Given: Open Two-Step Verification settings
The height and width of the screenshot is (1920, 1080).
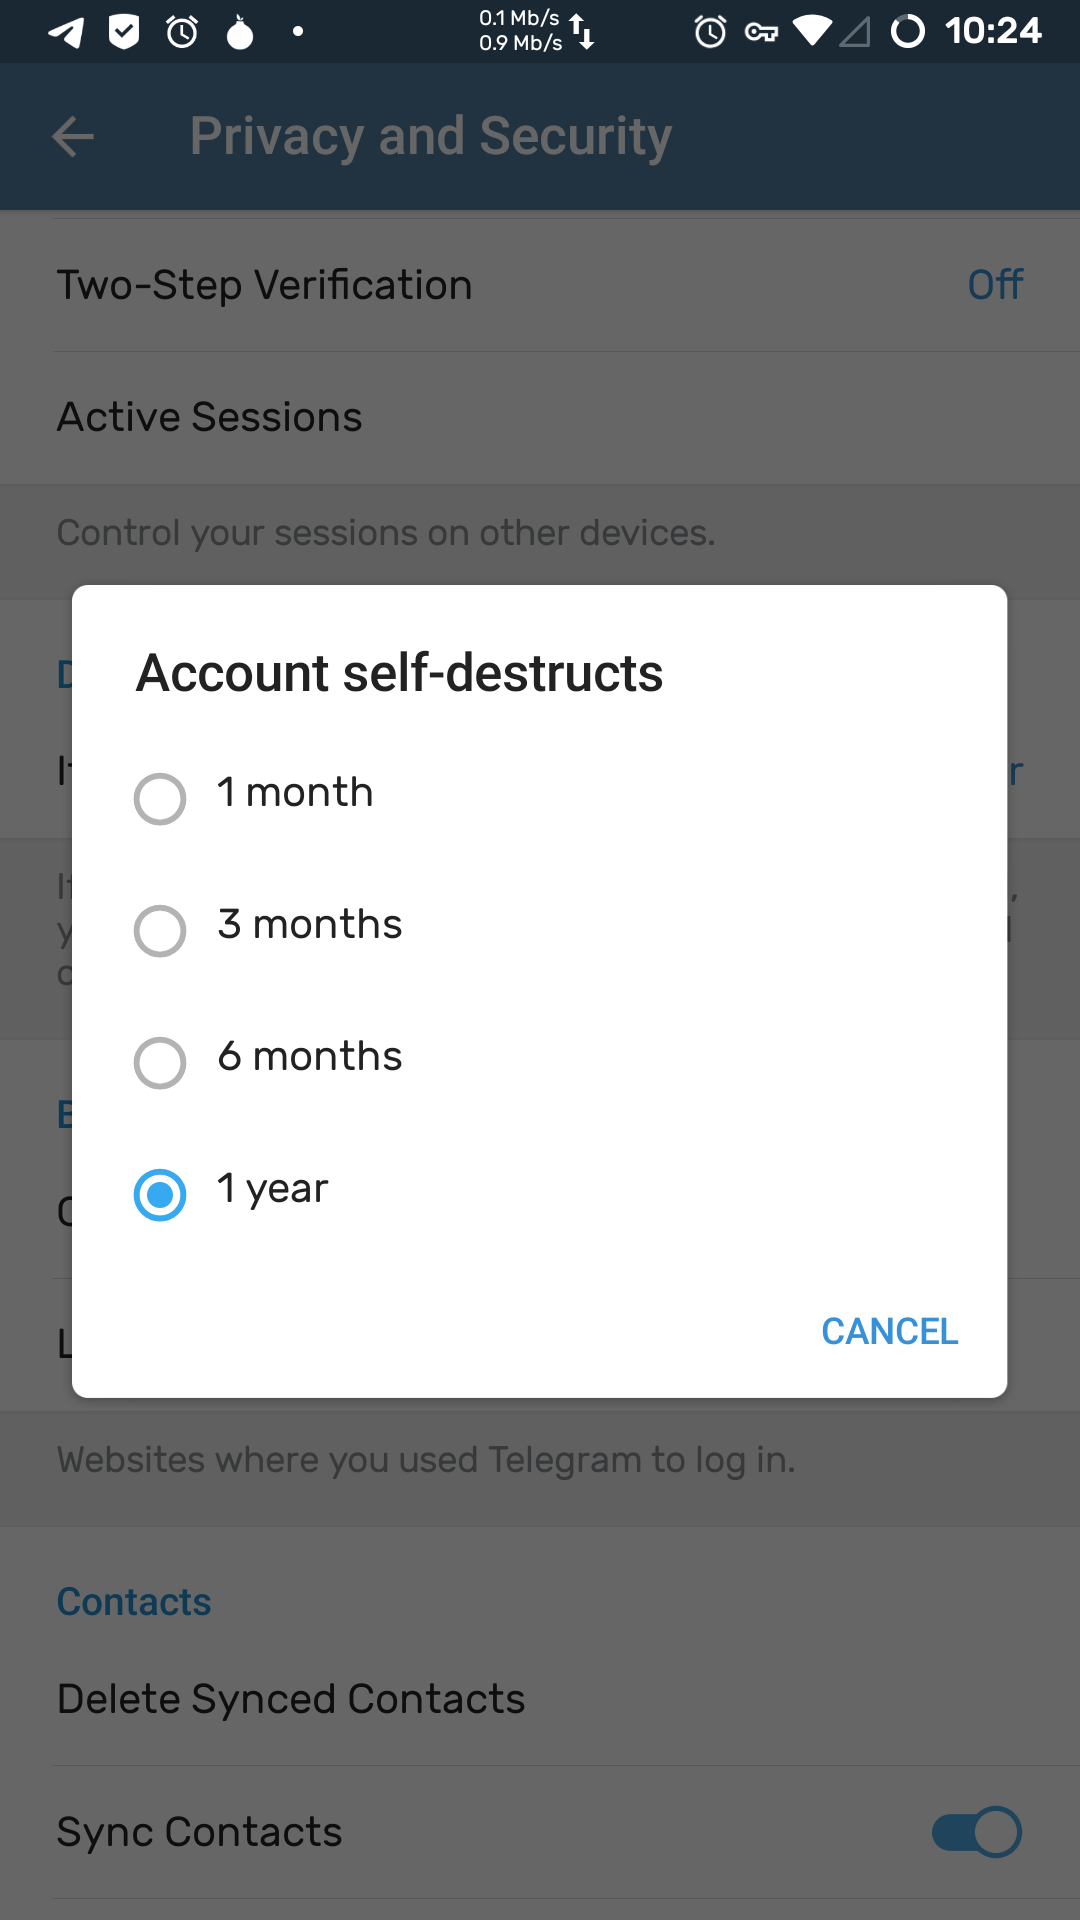Looking at the screenshot, I should pos(264,285).
